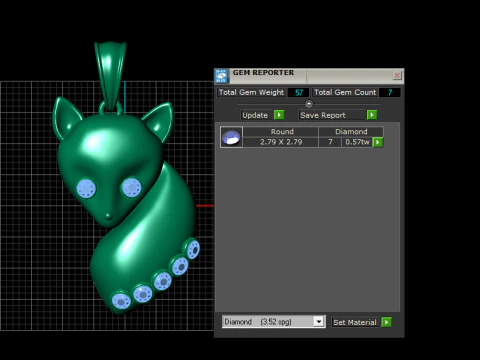Click the Gem Reporter logo icon
This screenshot has height=360, width=480.
coord(221,76)
